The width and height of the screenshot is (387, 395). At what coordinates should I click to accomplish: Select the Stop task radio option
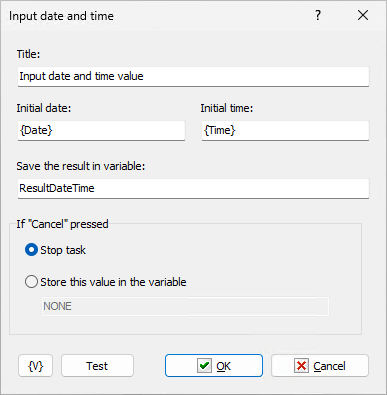point(31,250)
